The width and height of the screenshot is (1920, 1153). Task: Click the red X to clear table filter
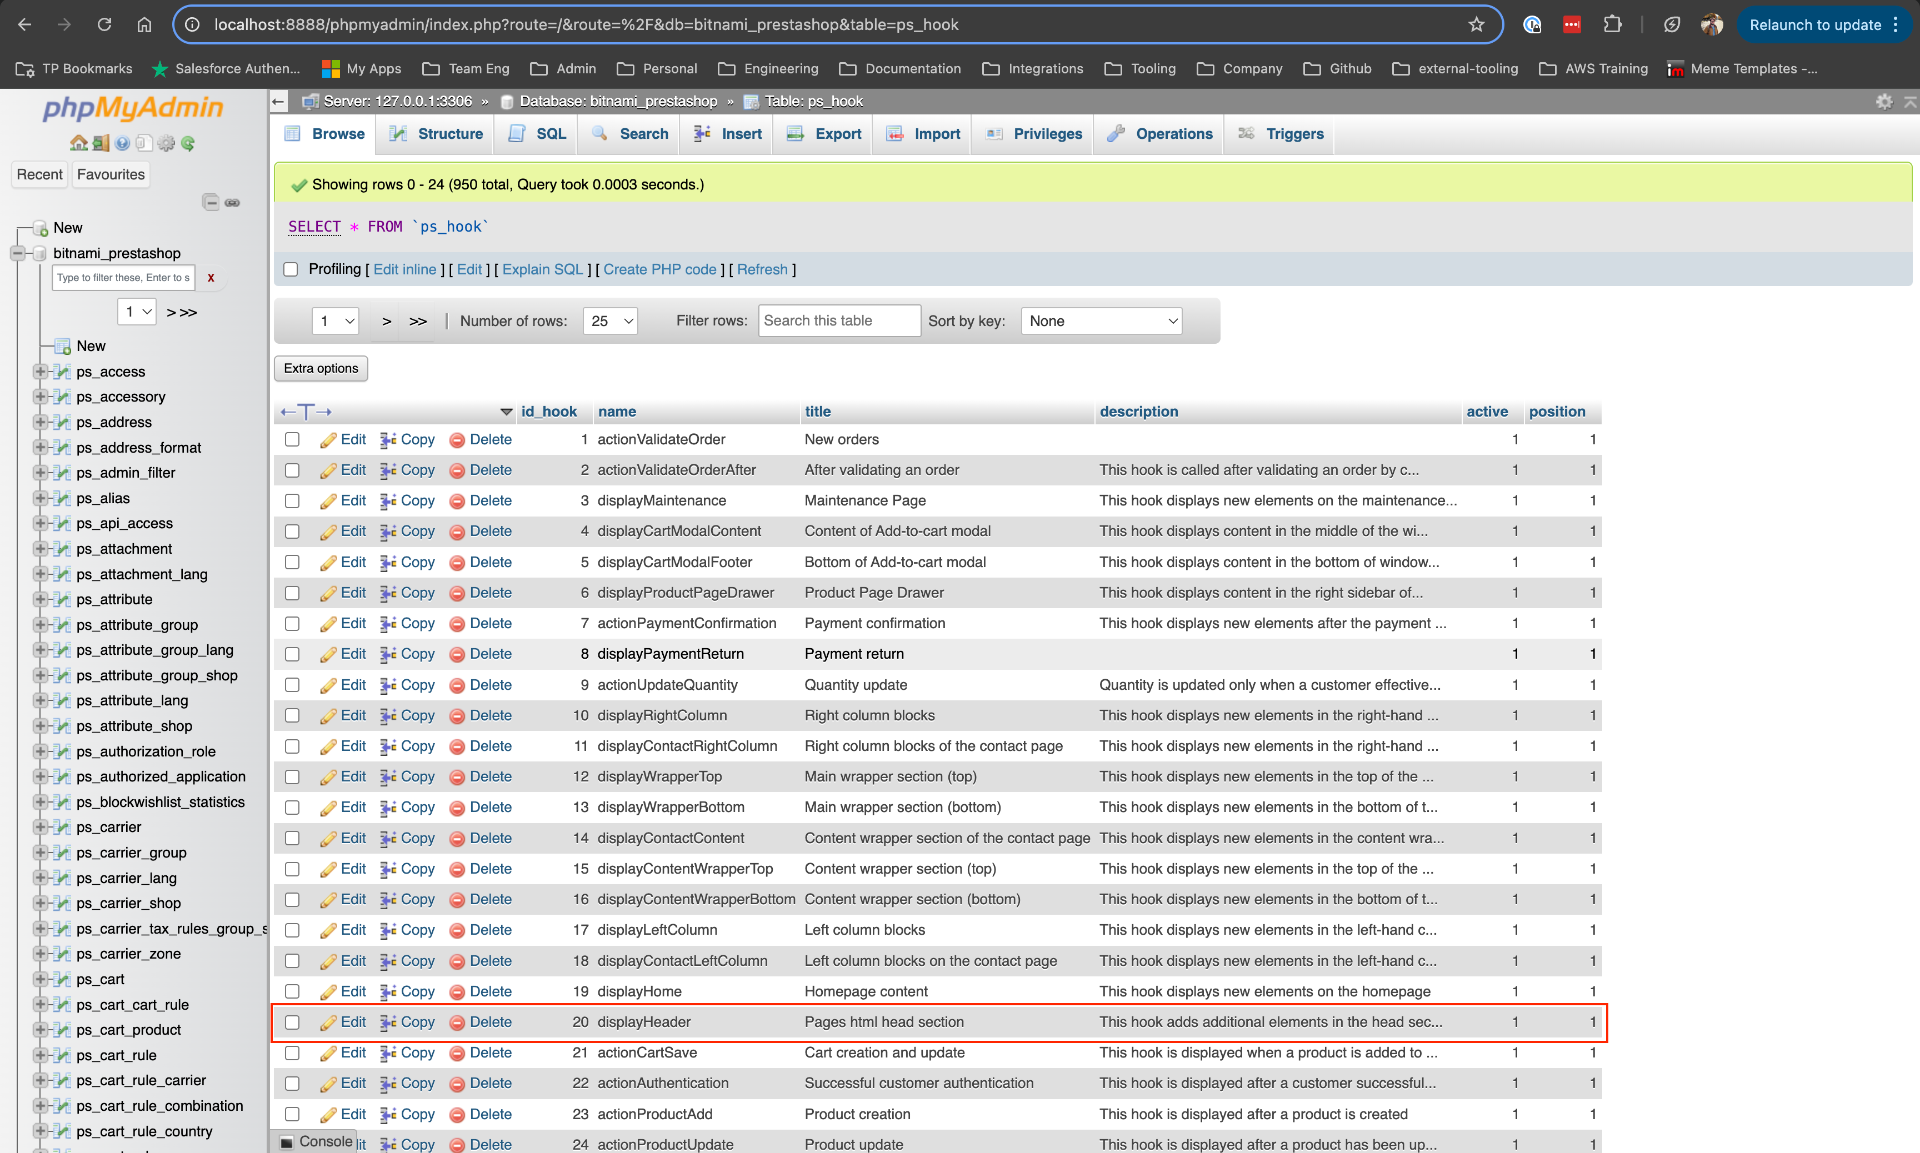pyautogui.click(x=210, y=278)
